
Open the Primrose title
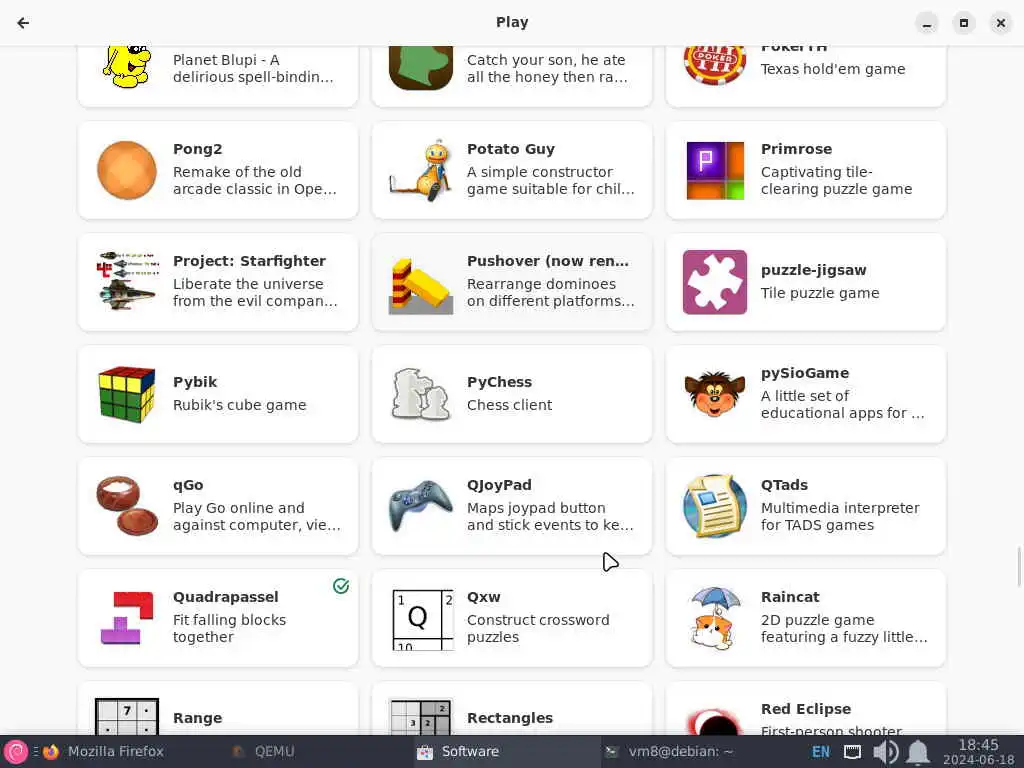(x=796, y=149)
